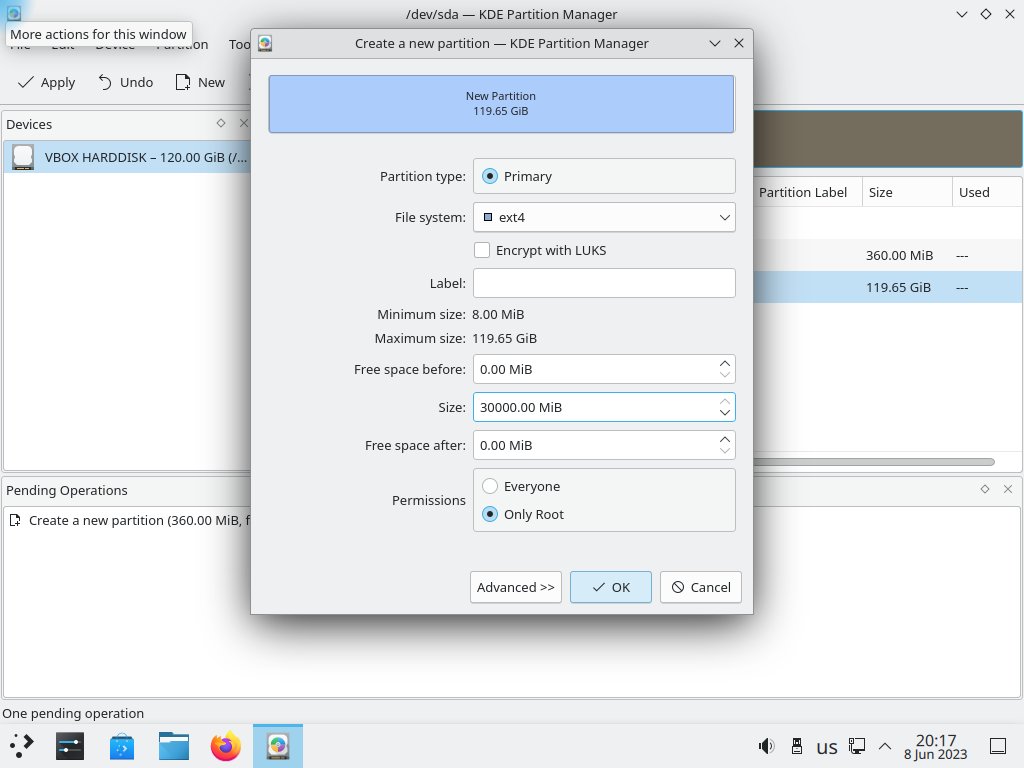The width and height of the screenshot is (1024, 768).
Task: Enable Encrypt with LUKS checkbox
Action: (482, 250)
